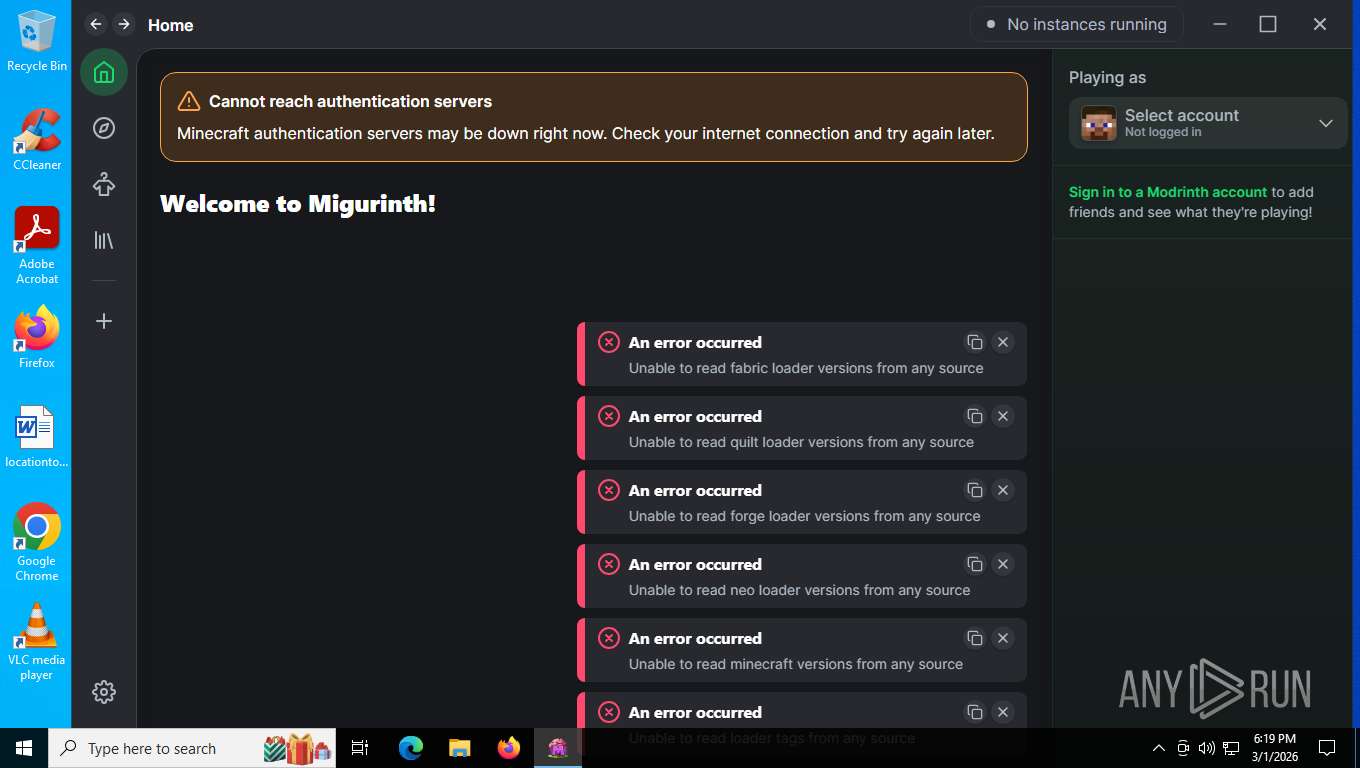
Task: Open Task View on taskbar
Action: (360, 748)
